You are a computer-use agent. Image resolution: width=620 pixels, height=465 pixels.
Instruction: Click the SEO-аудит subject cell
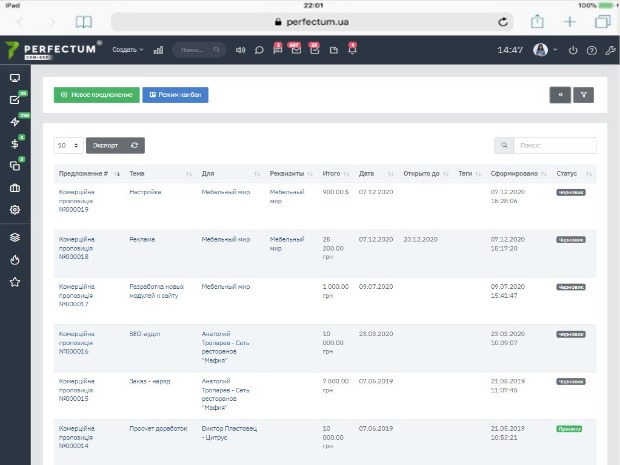pyautogui.click(x=145, y=334)
